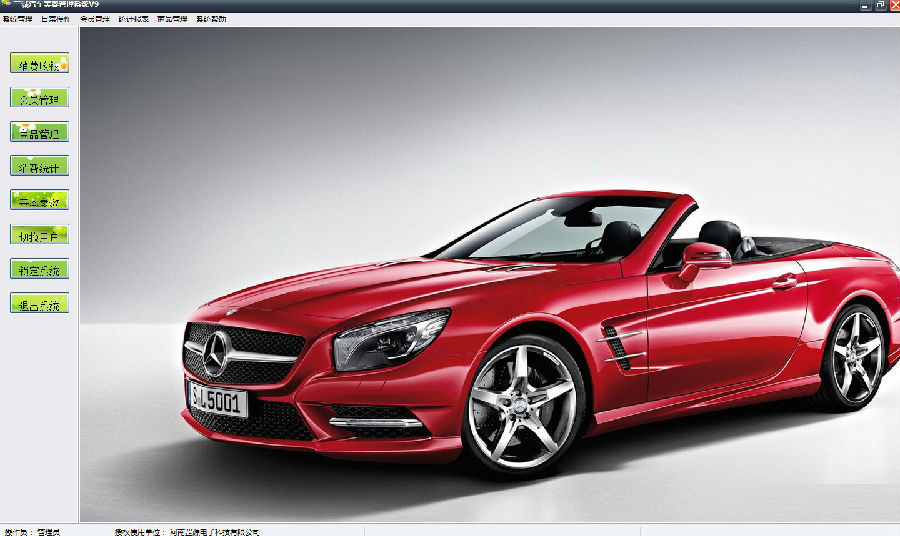Click 退出系统 exit-system sidebar button
Screen dimensions: 900x536
point(40,303)
